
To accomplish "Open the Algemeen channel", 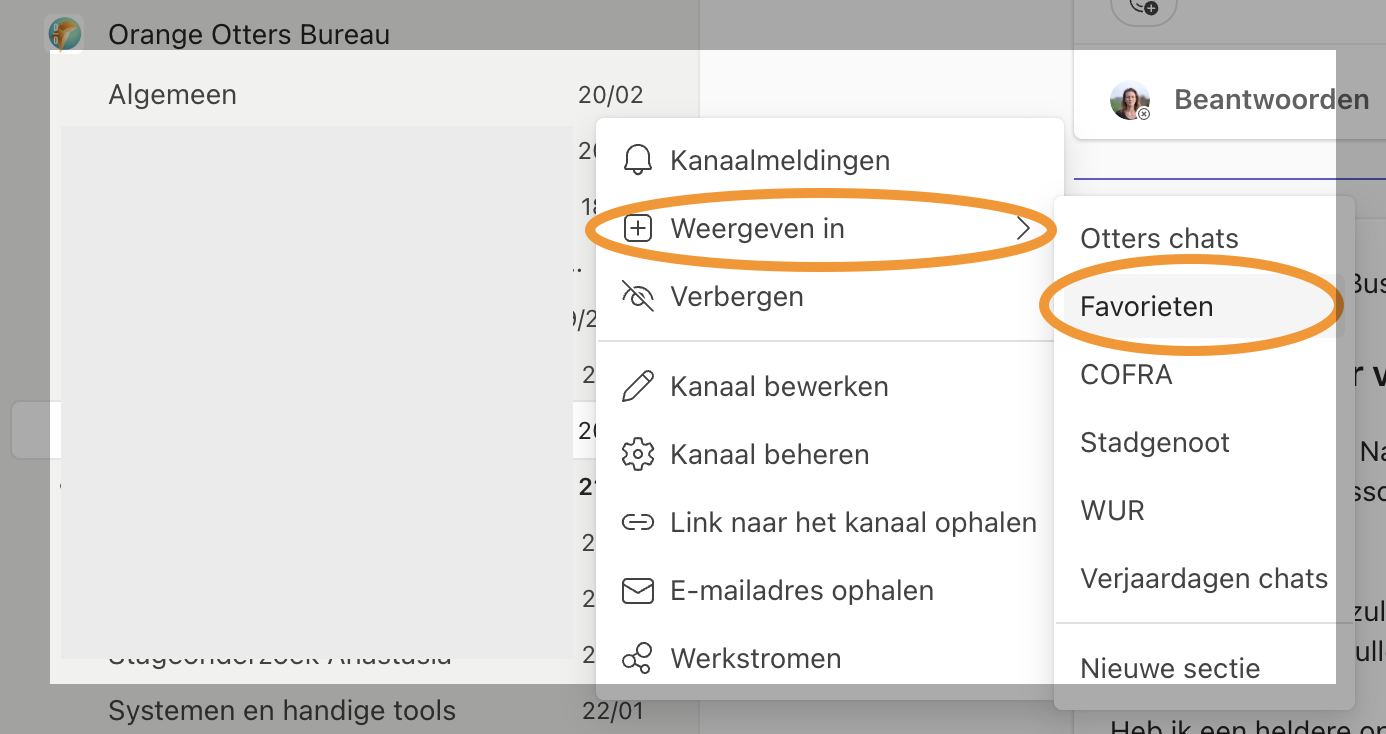I will (173, 95).
